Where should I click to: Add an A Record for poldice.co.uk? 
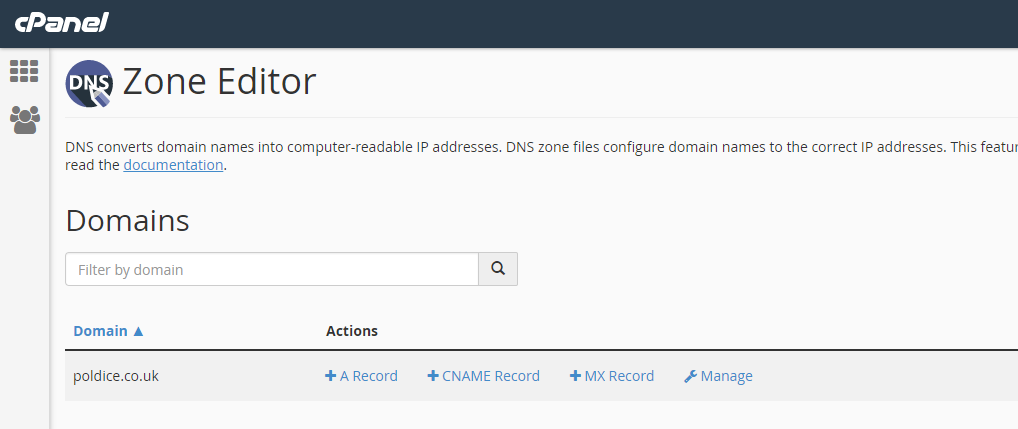coord(368,376)
